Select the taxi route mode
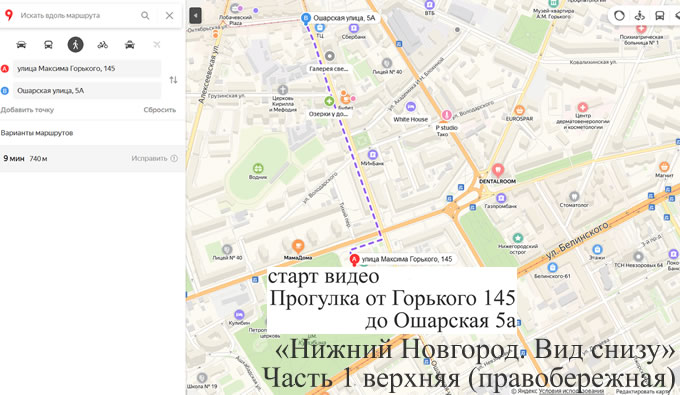This screenshot has width=680, height=395. tap(130, 45)
